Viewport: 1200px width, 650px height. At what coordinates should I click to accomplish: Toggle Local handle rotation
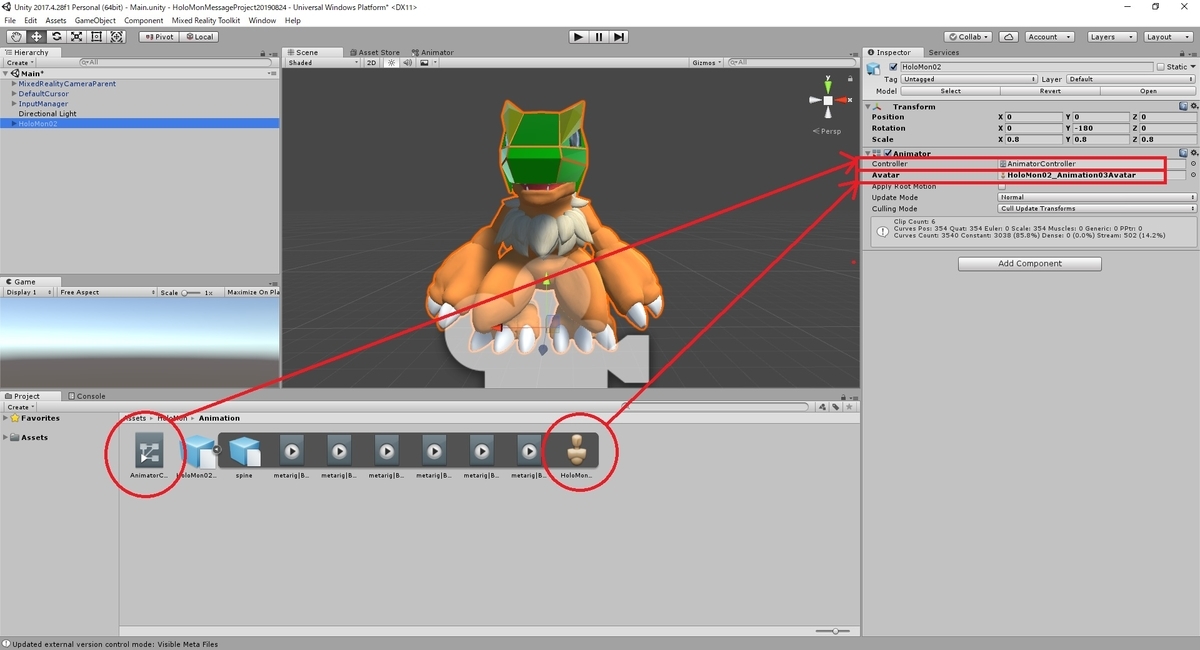click(199, 37)
